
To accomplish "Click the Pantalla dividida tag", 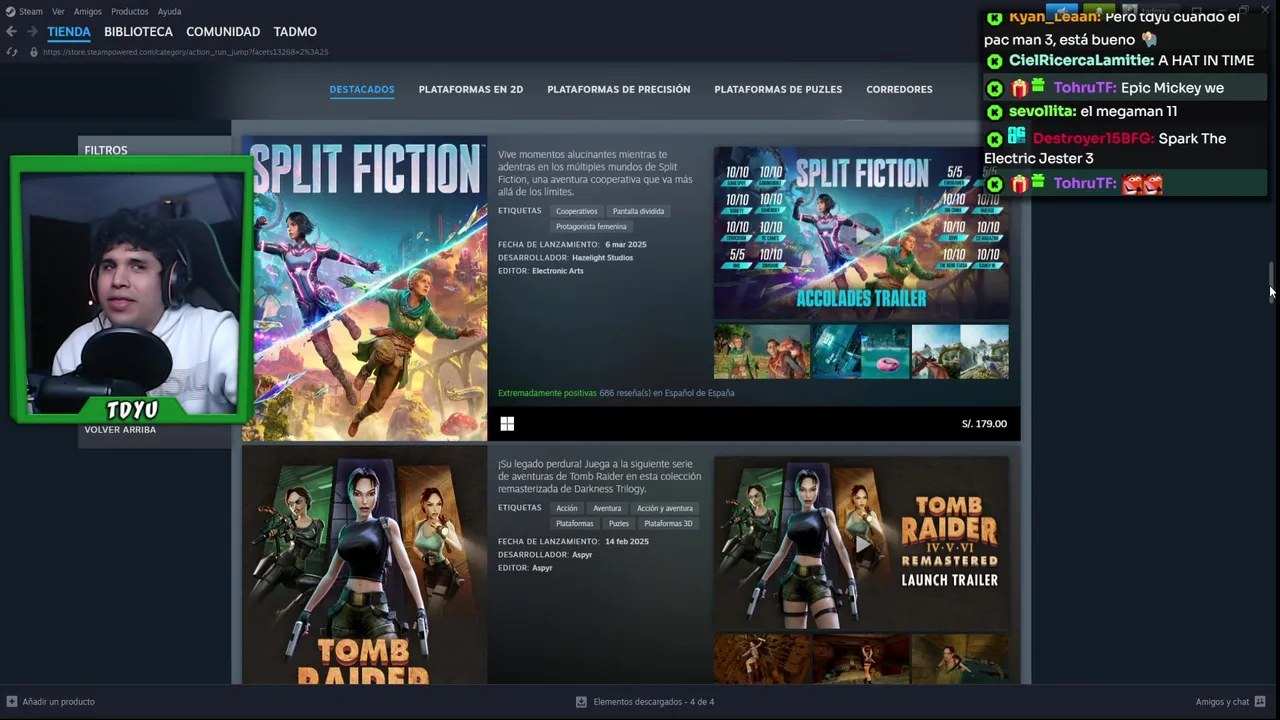I will [x=638, y=211].
